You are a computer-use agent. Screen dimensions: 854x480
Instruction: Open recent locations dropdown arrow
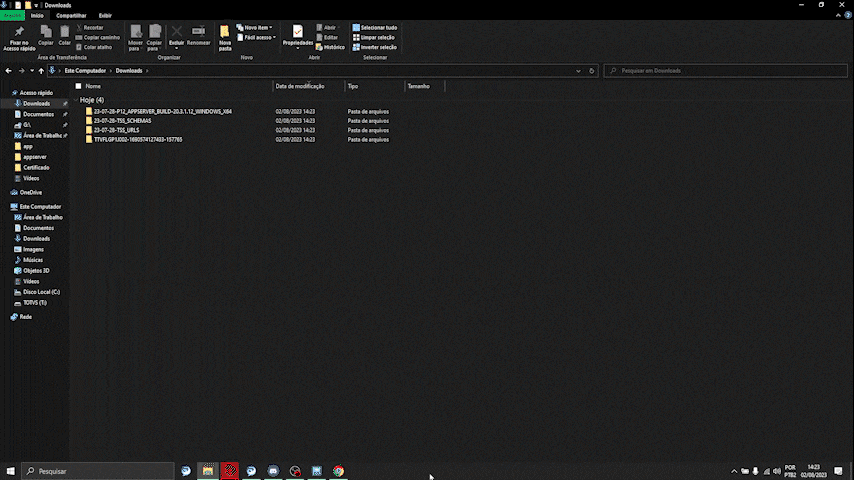[32, 70]
